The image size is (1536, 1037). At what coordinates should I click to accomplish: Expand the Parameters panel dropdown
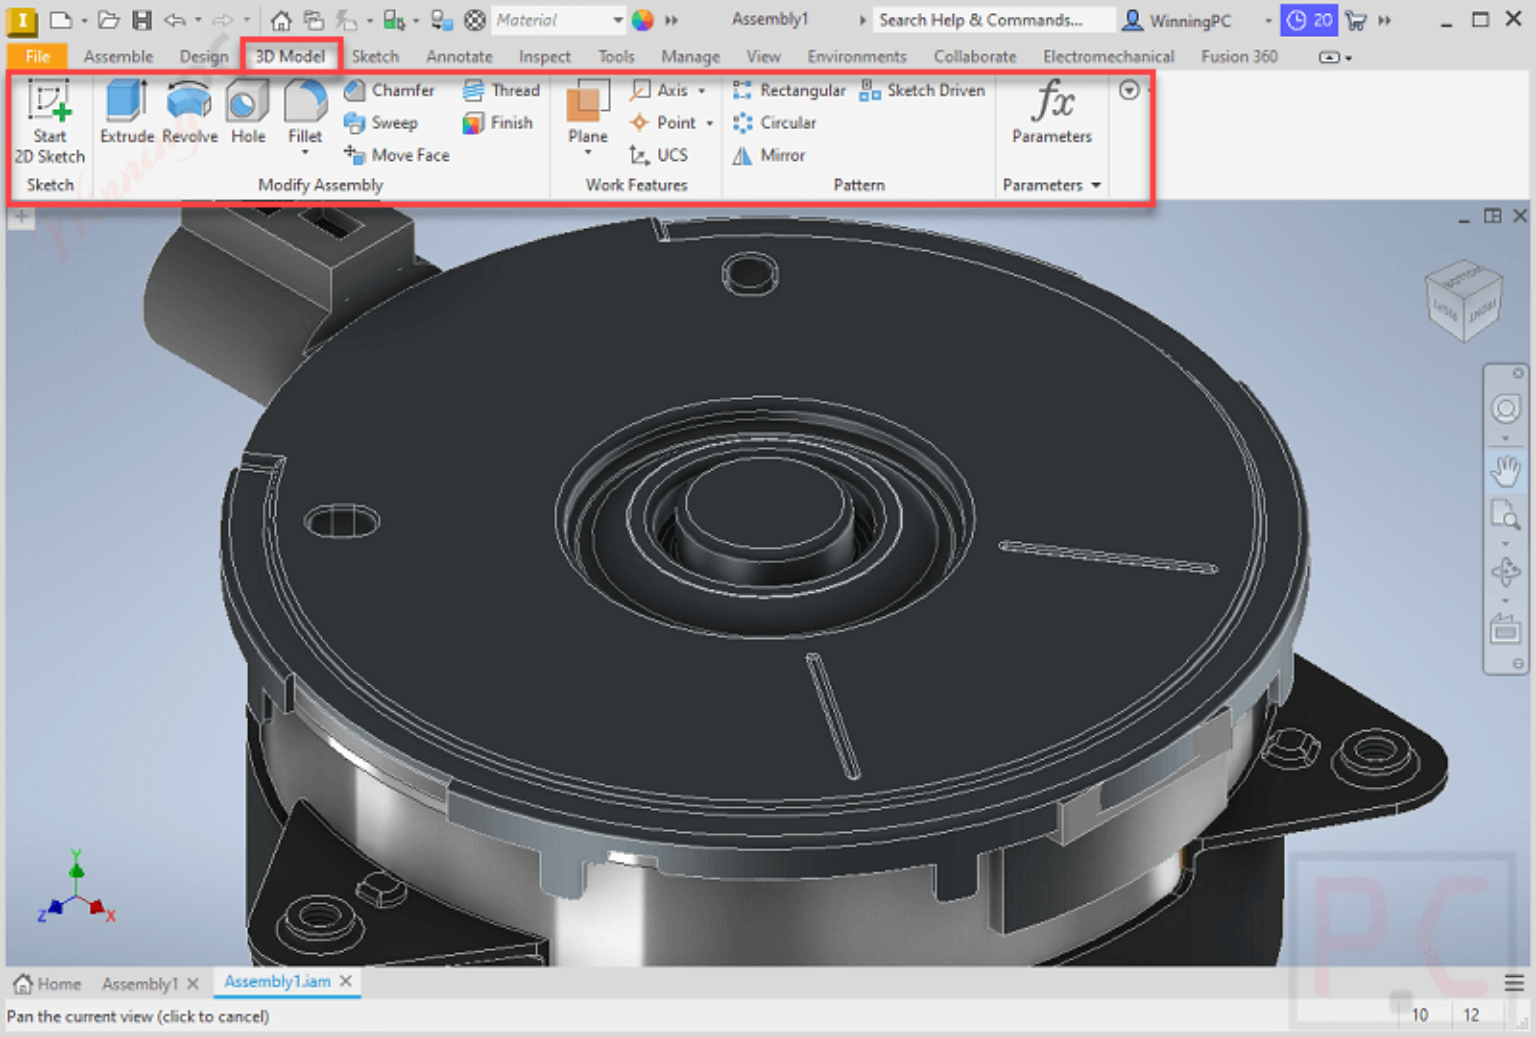click(1097, 185)
